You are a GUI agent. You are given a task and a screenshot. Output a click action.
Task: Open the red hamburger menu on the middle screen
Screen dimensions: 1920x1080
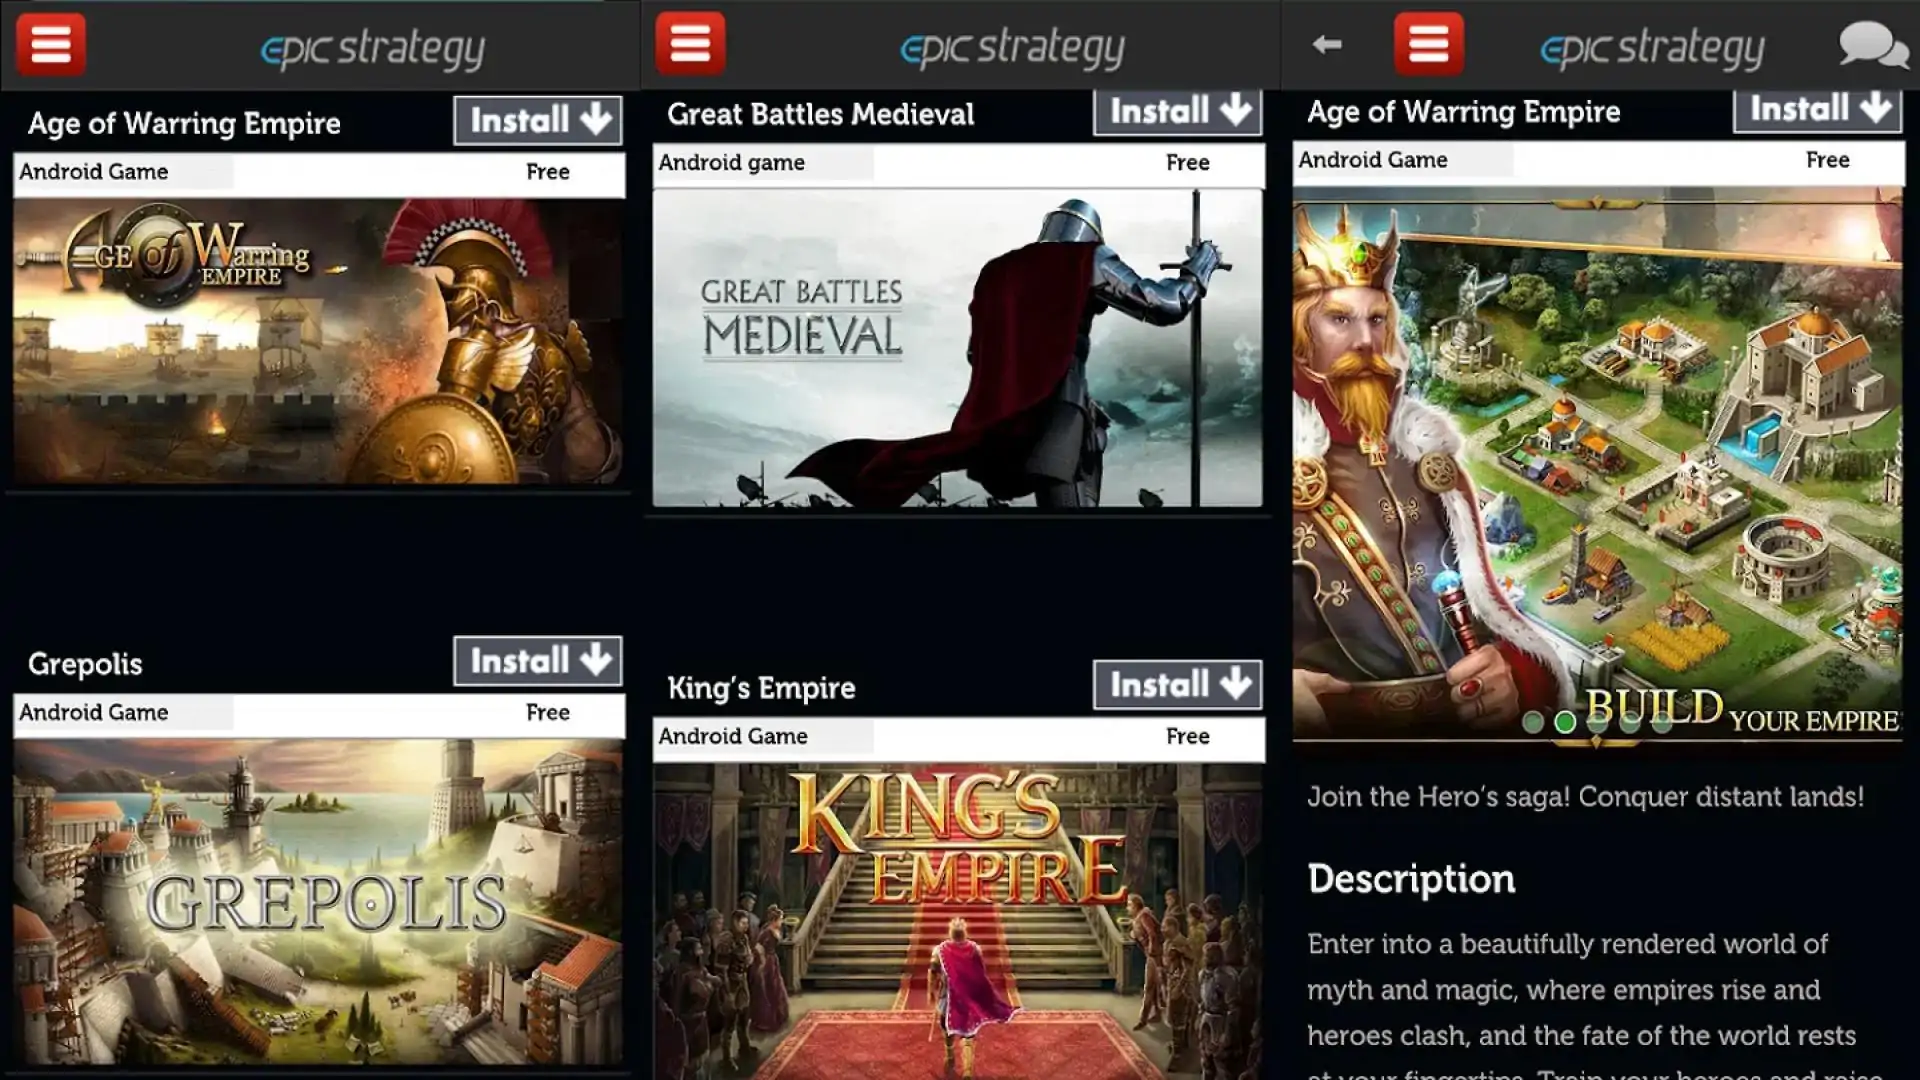pyautogui.click(x=691, y=44)
